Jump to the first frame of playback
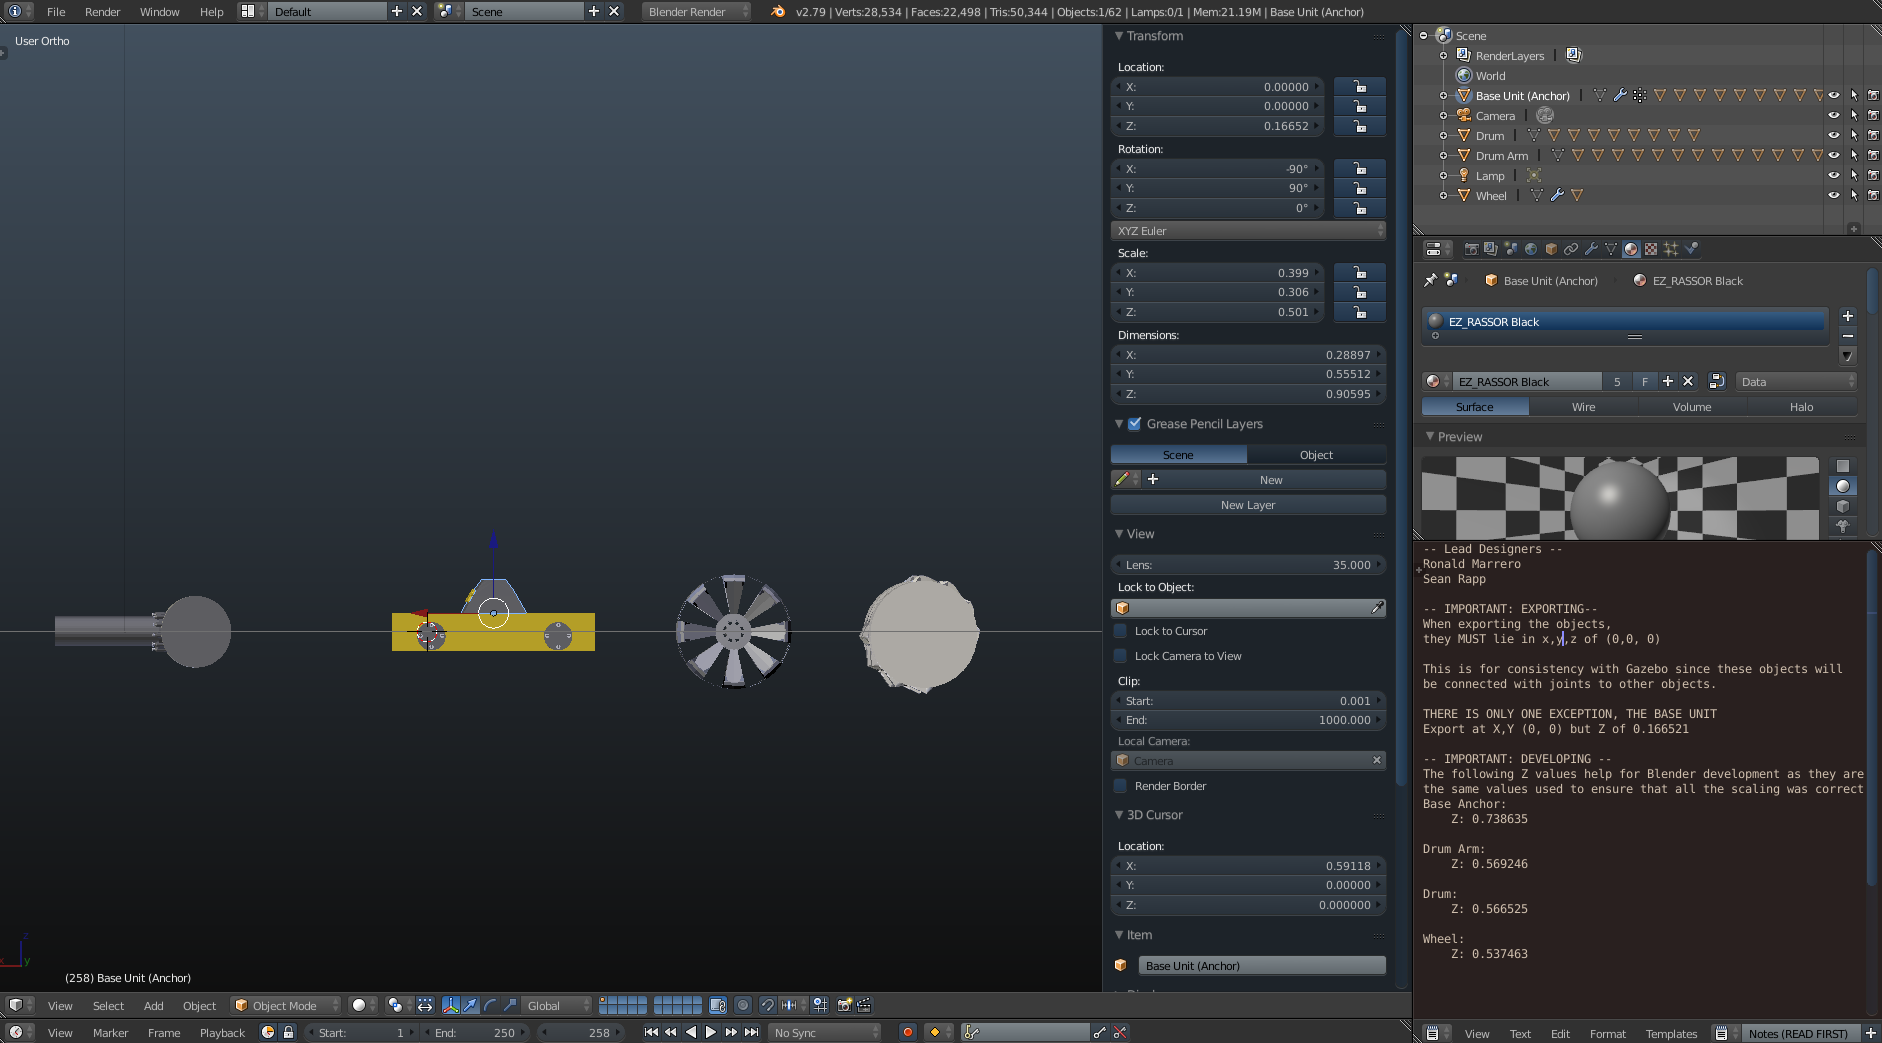1882x1043 pixels. [651, 1032]
